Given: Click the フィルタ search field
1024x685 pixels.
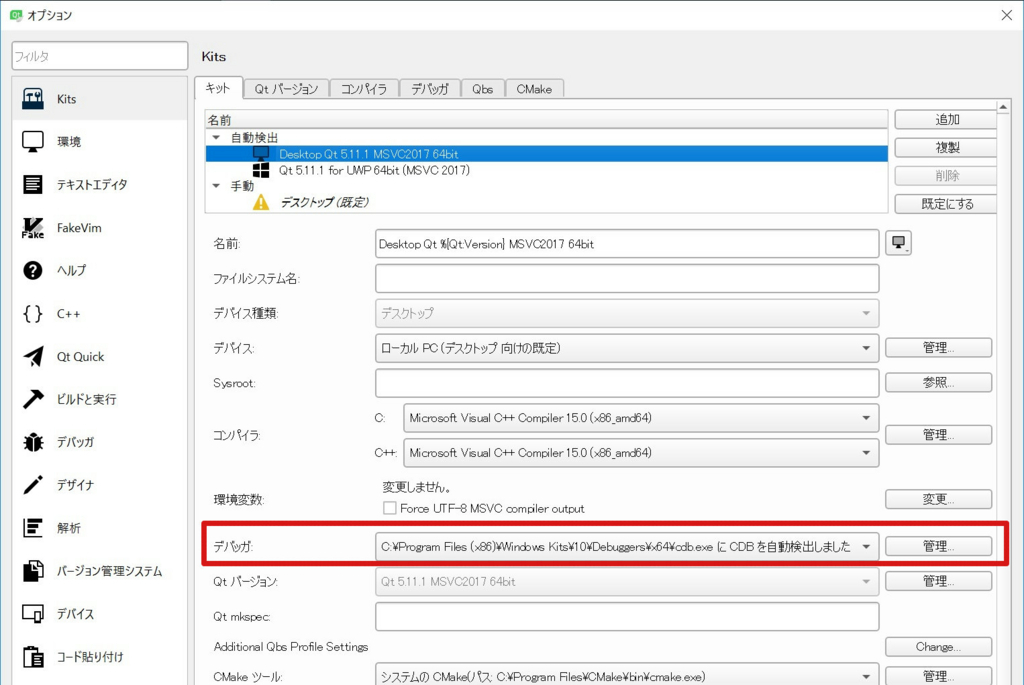Looking at the screenshot, I should click(x=100, y=56).
